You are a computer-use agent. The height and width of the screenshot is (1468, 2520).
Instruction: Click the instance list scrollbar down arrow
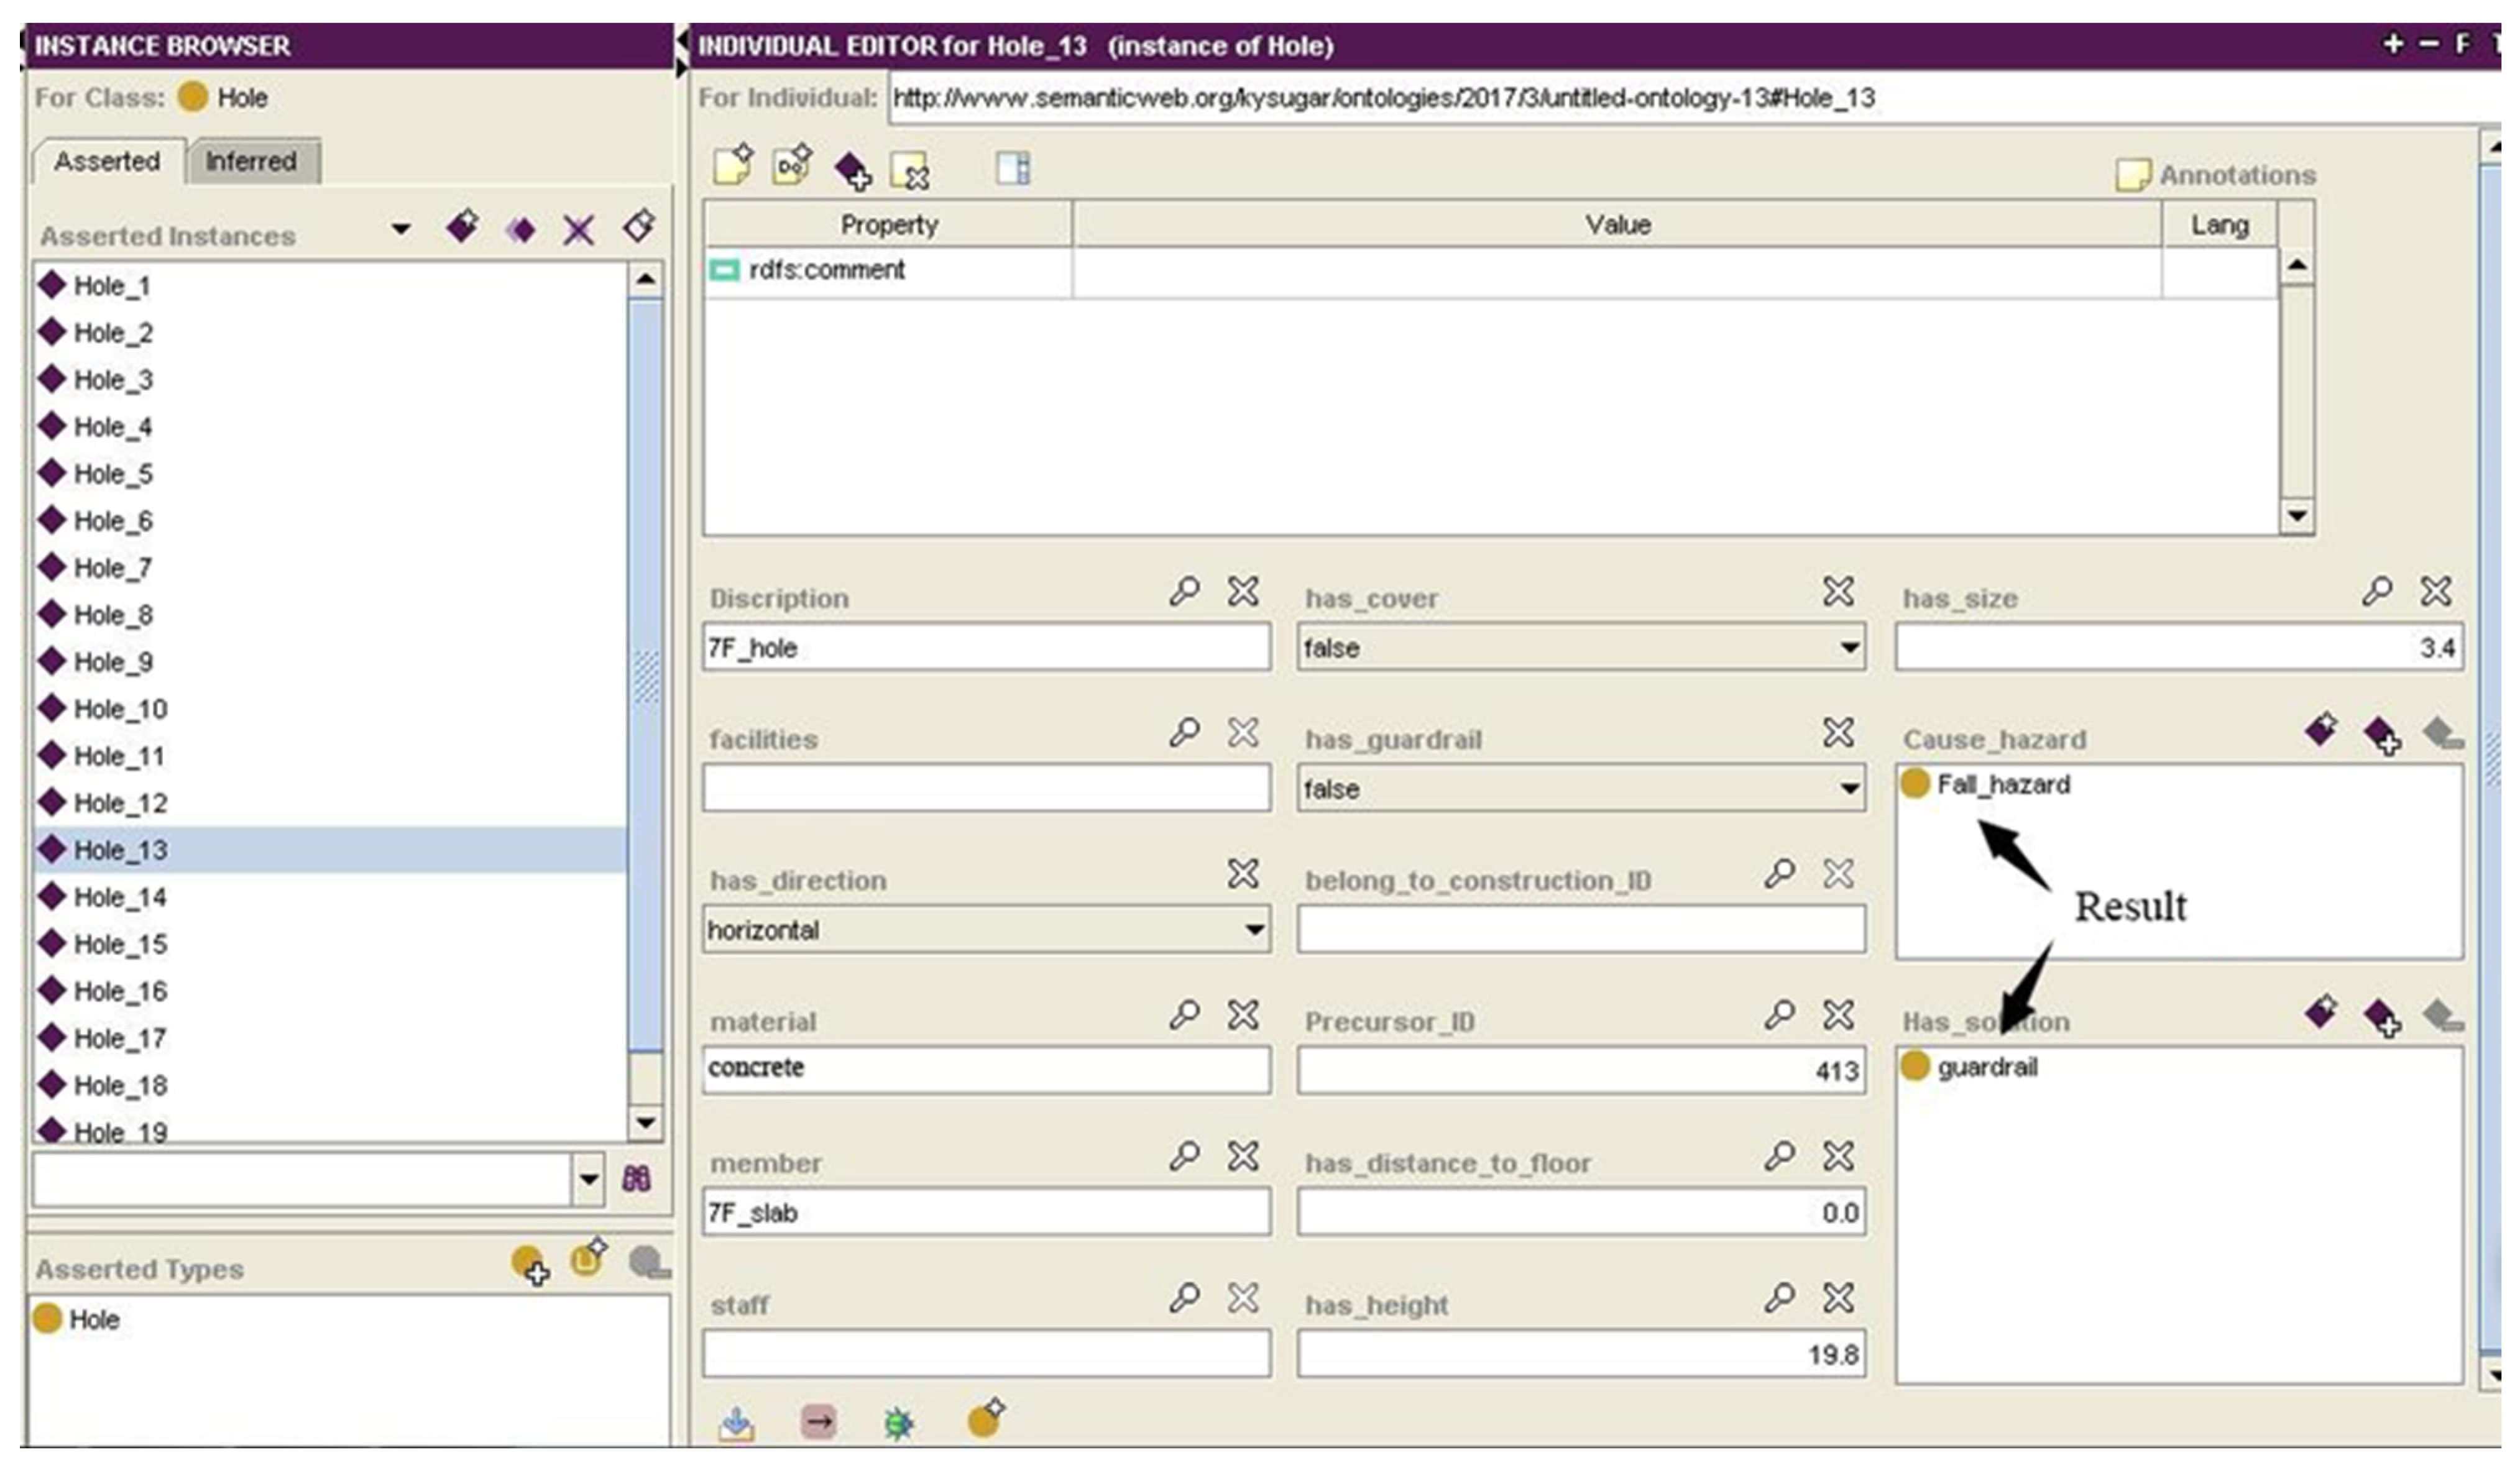tap(646, 1122)
